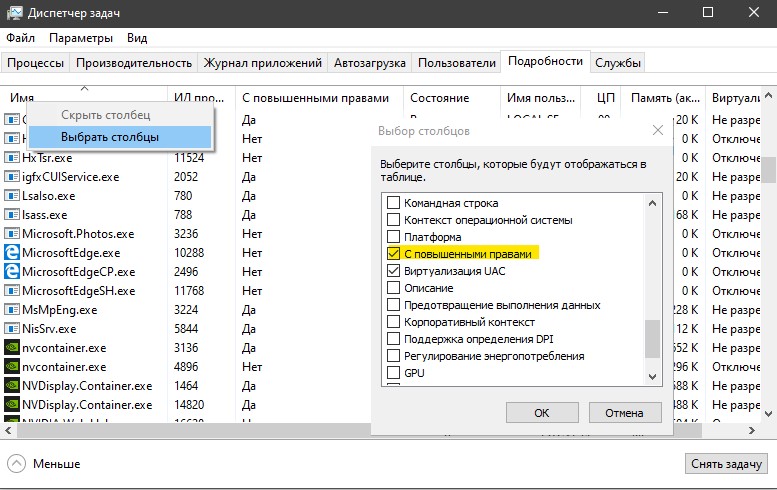Click NVDisplay.Container.exe icon with PID 1464
Viewport: 777px width, 490px height.
(11, 385)
